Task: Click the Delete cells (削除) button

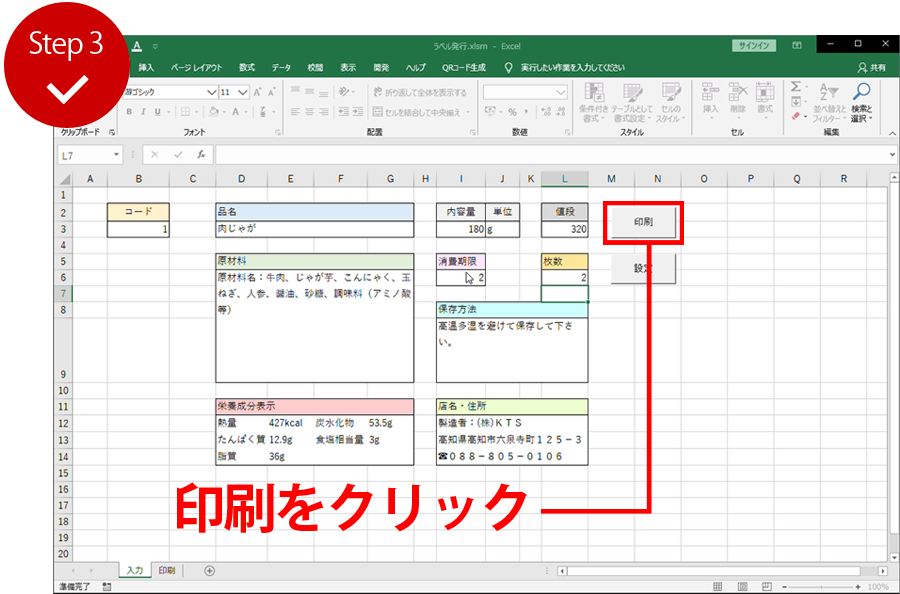Action: [x=738, y=100]
